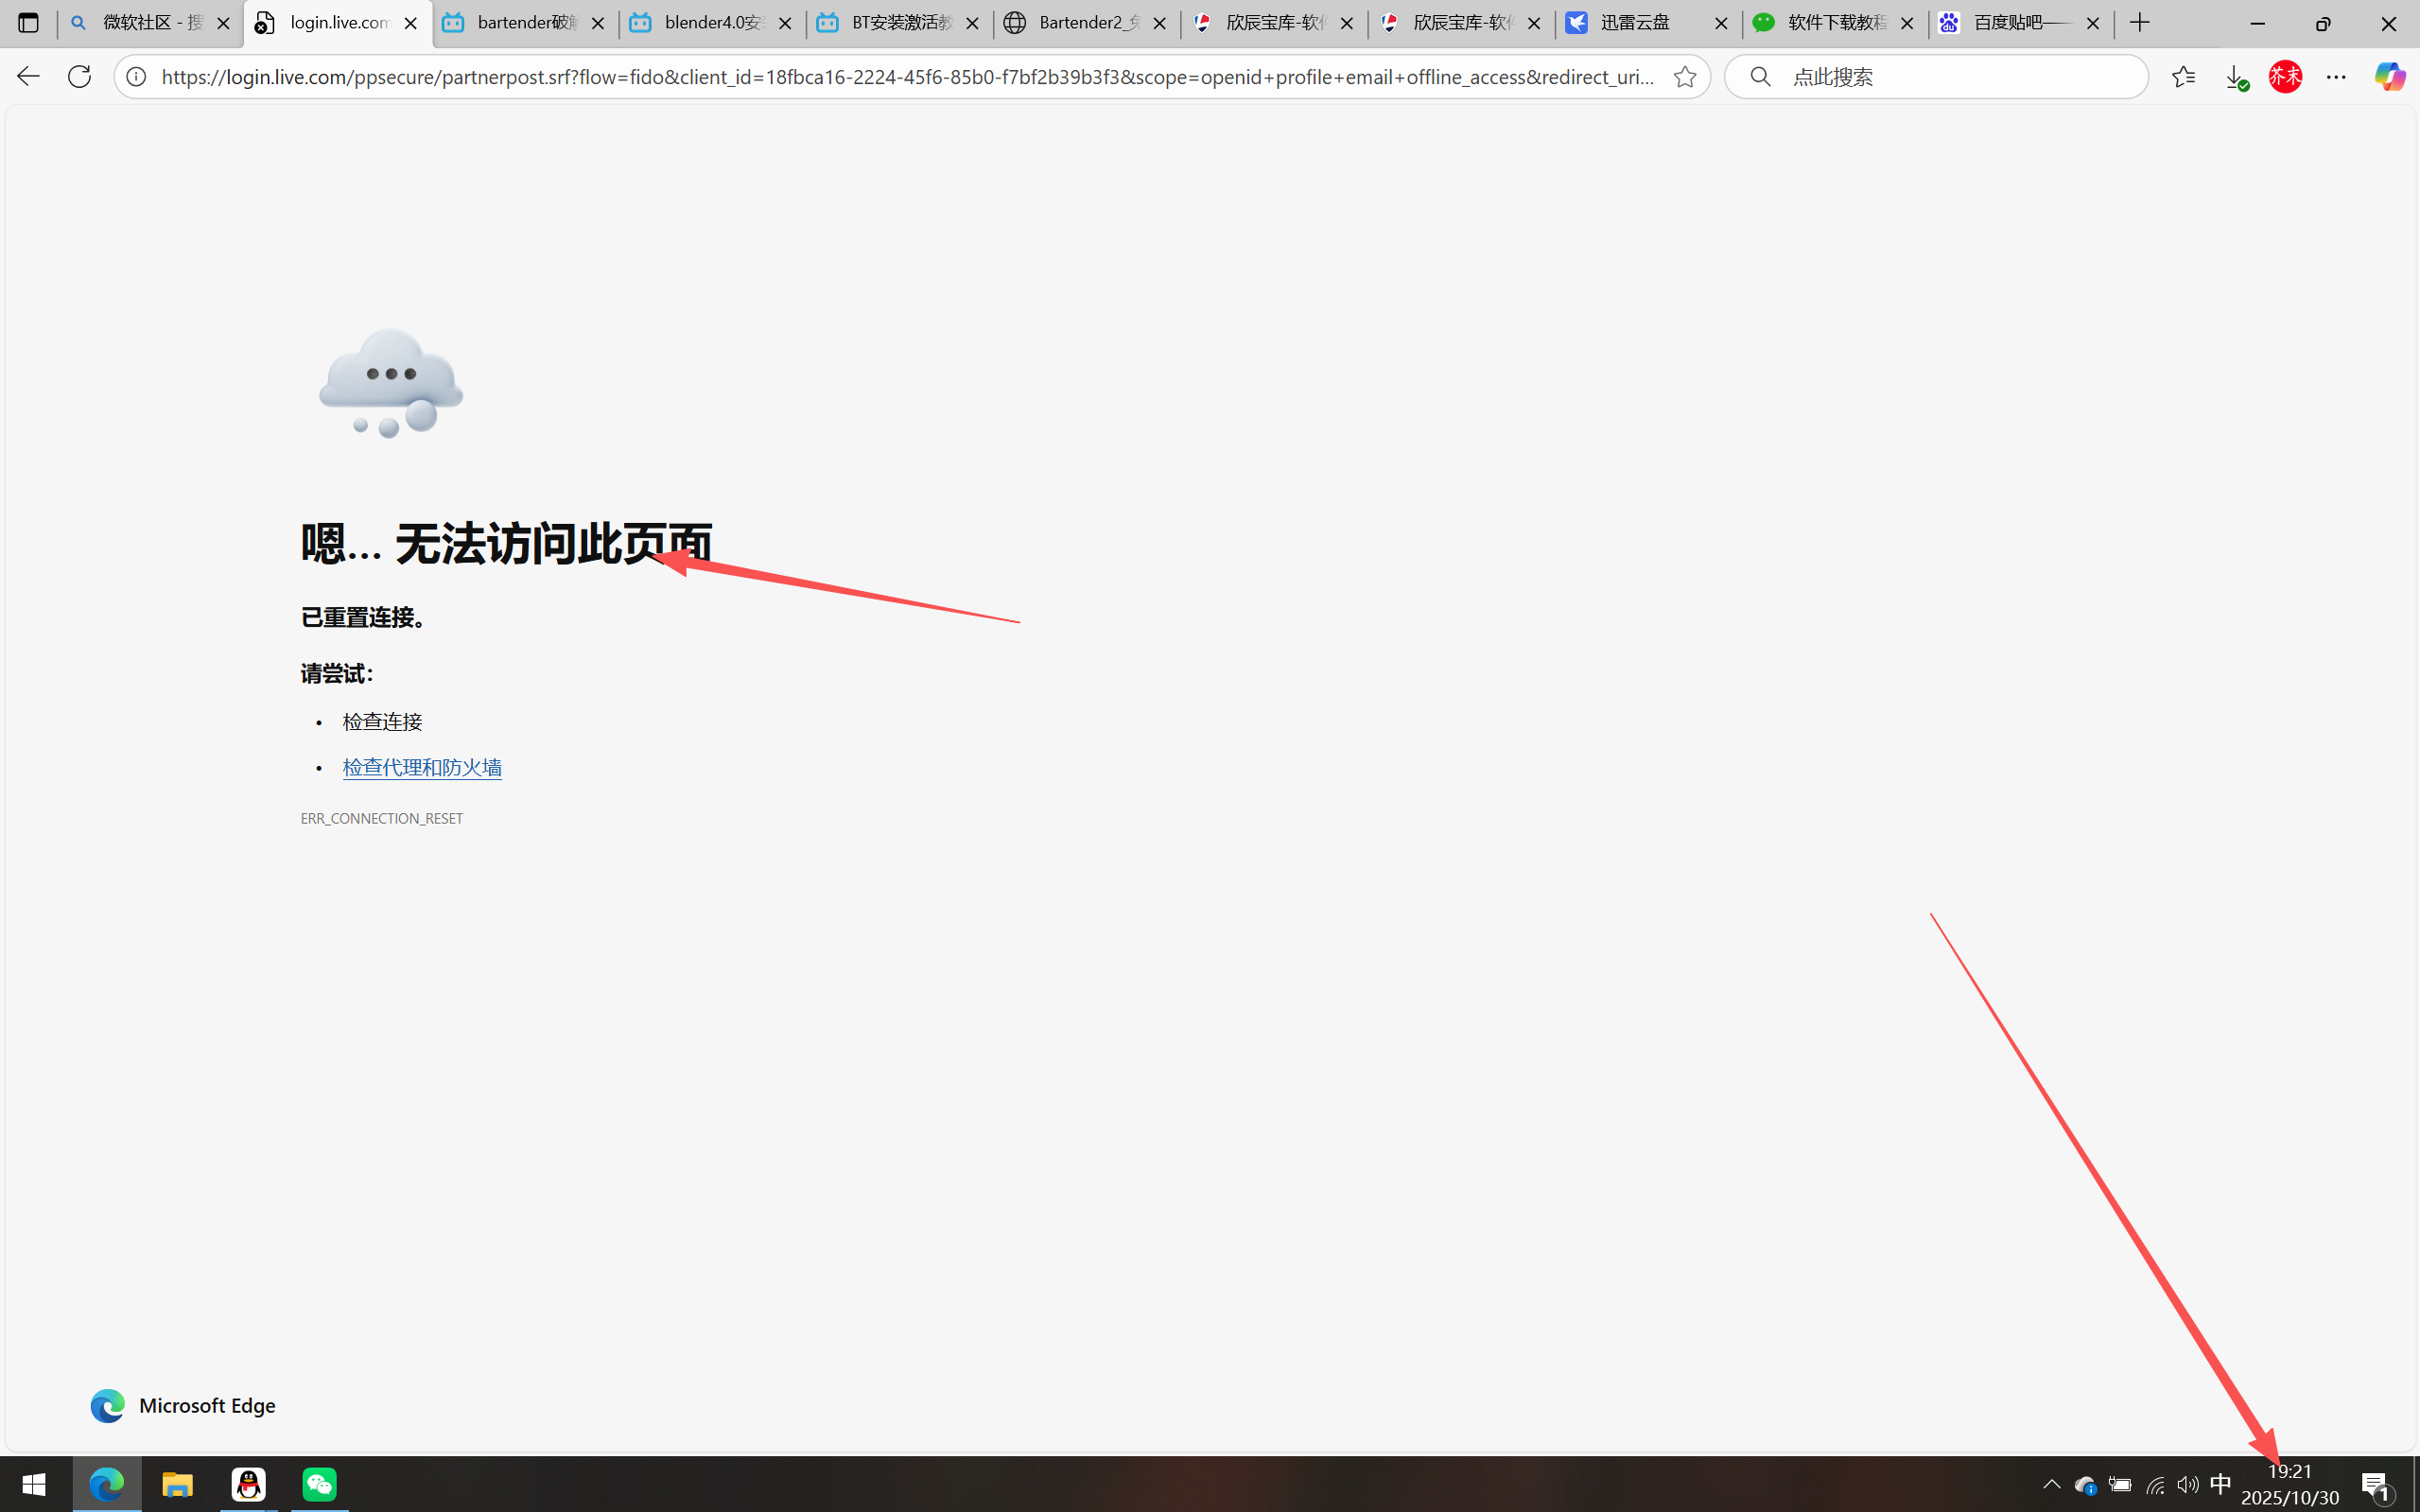Open File Explorer from the taskbar
Image resolution: width=2420 pixels, height=1512 pixels.
point(177,1484)
